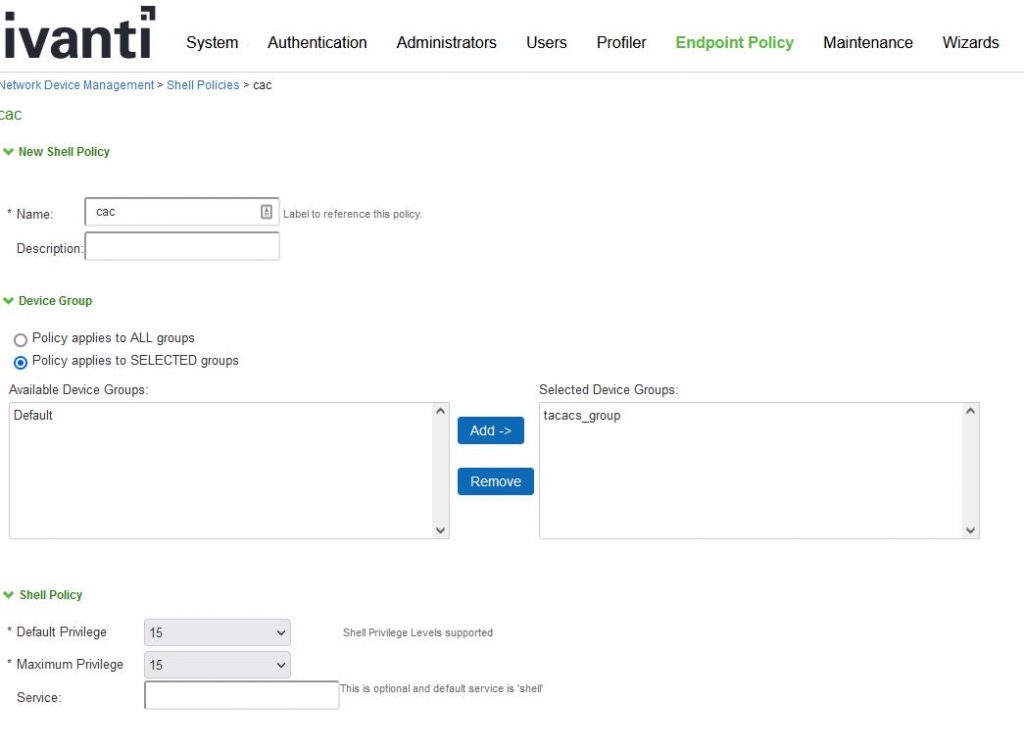Collapse the Shell Policy section
1024x755 pixels.
[9, 594]
